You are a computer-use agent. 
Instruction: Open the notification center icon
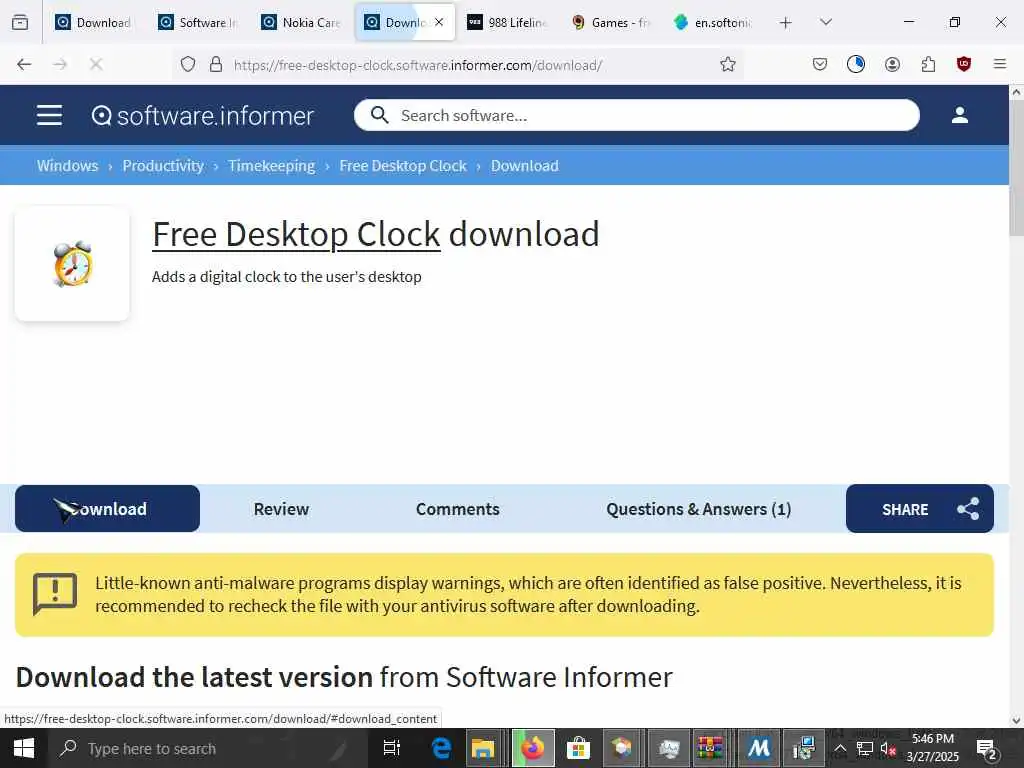(x=985, y=749)
